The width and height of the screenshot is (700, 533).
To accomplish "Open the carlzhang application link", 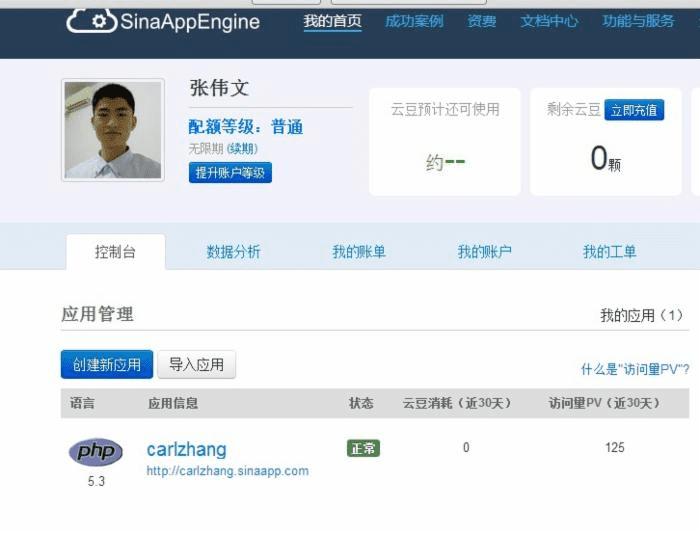I will tap(187, 449).
